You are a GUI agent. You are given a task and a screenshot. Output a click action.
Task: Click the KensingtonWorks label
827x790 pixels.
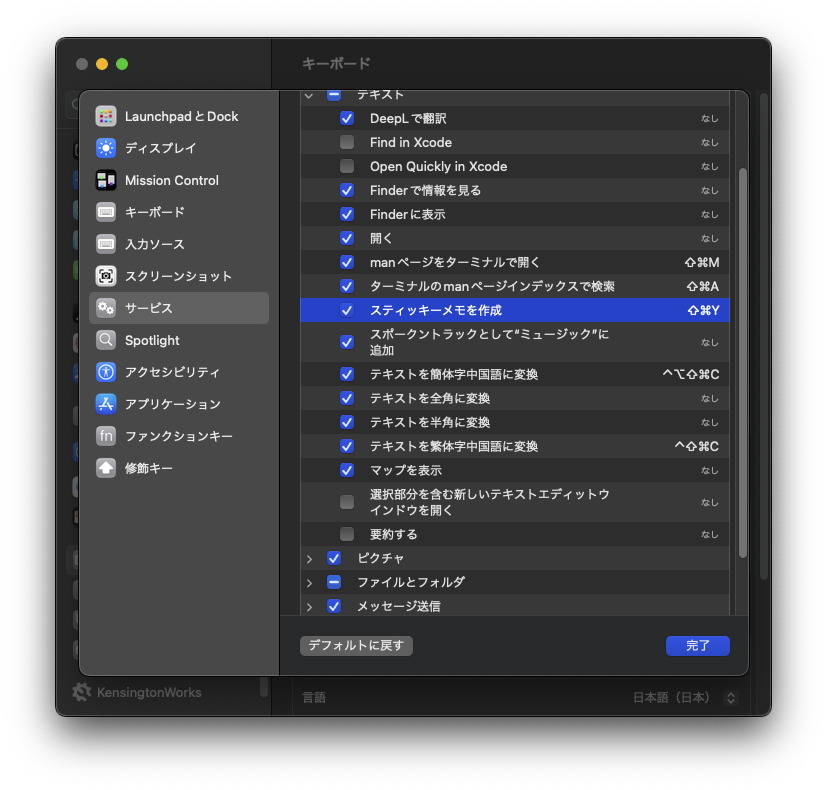pos(149,692)
